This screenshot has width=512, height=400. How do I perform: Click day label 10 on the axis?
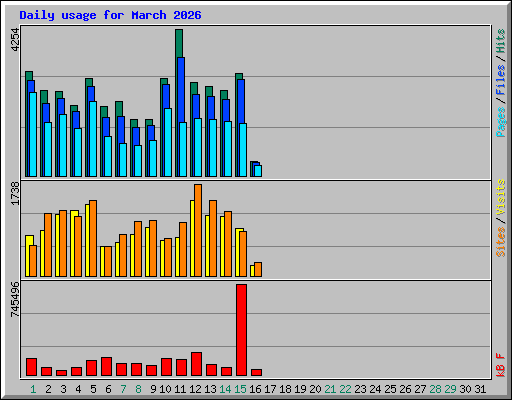[x=165, y=389]
